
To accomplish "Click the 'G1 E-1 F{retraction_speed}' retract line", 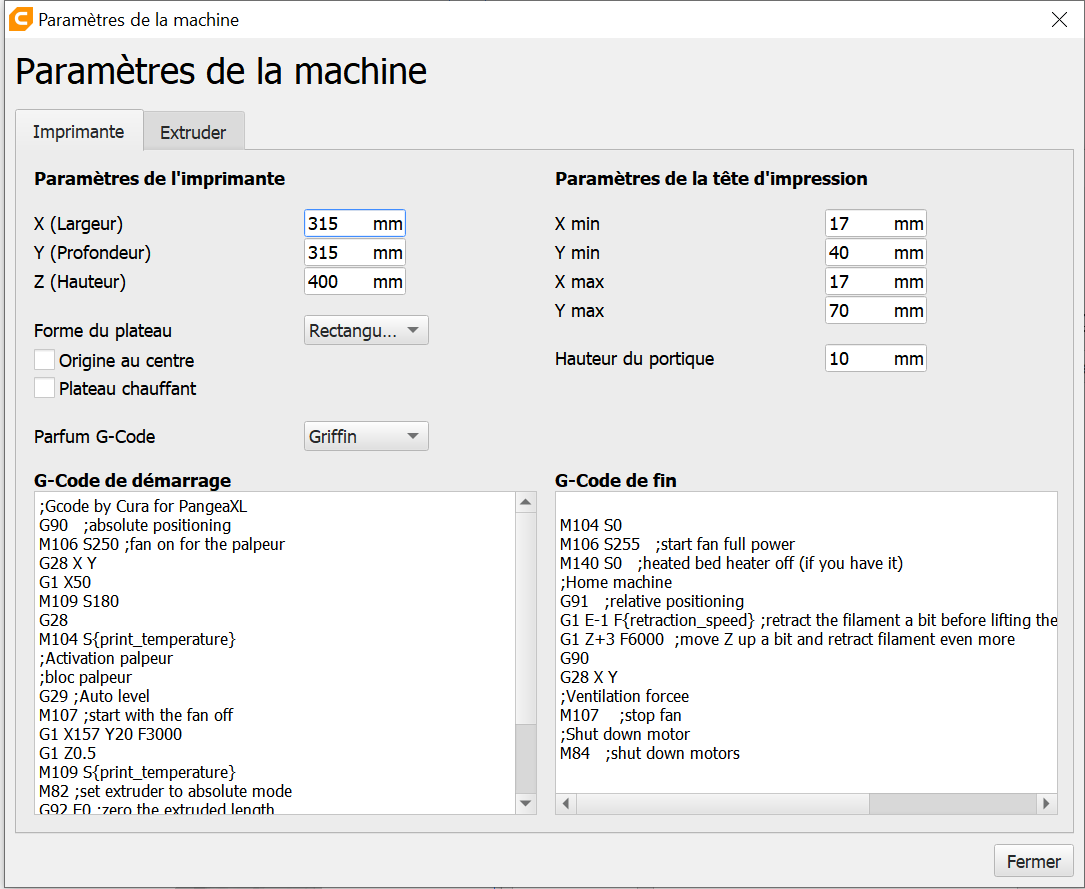I will [x=808, y=621].
